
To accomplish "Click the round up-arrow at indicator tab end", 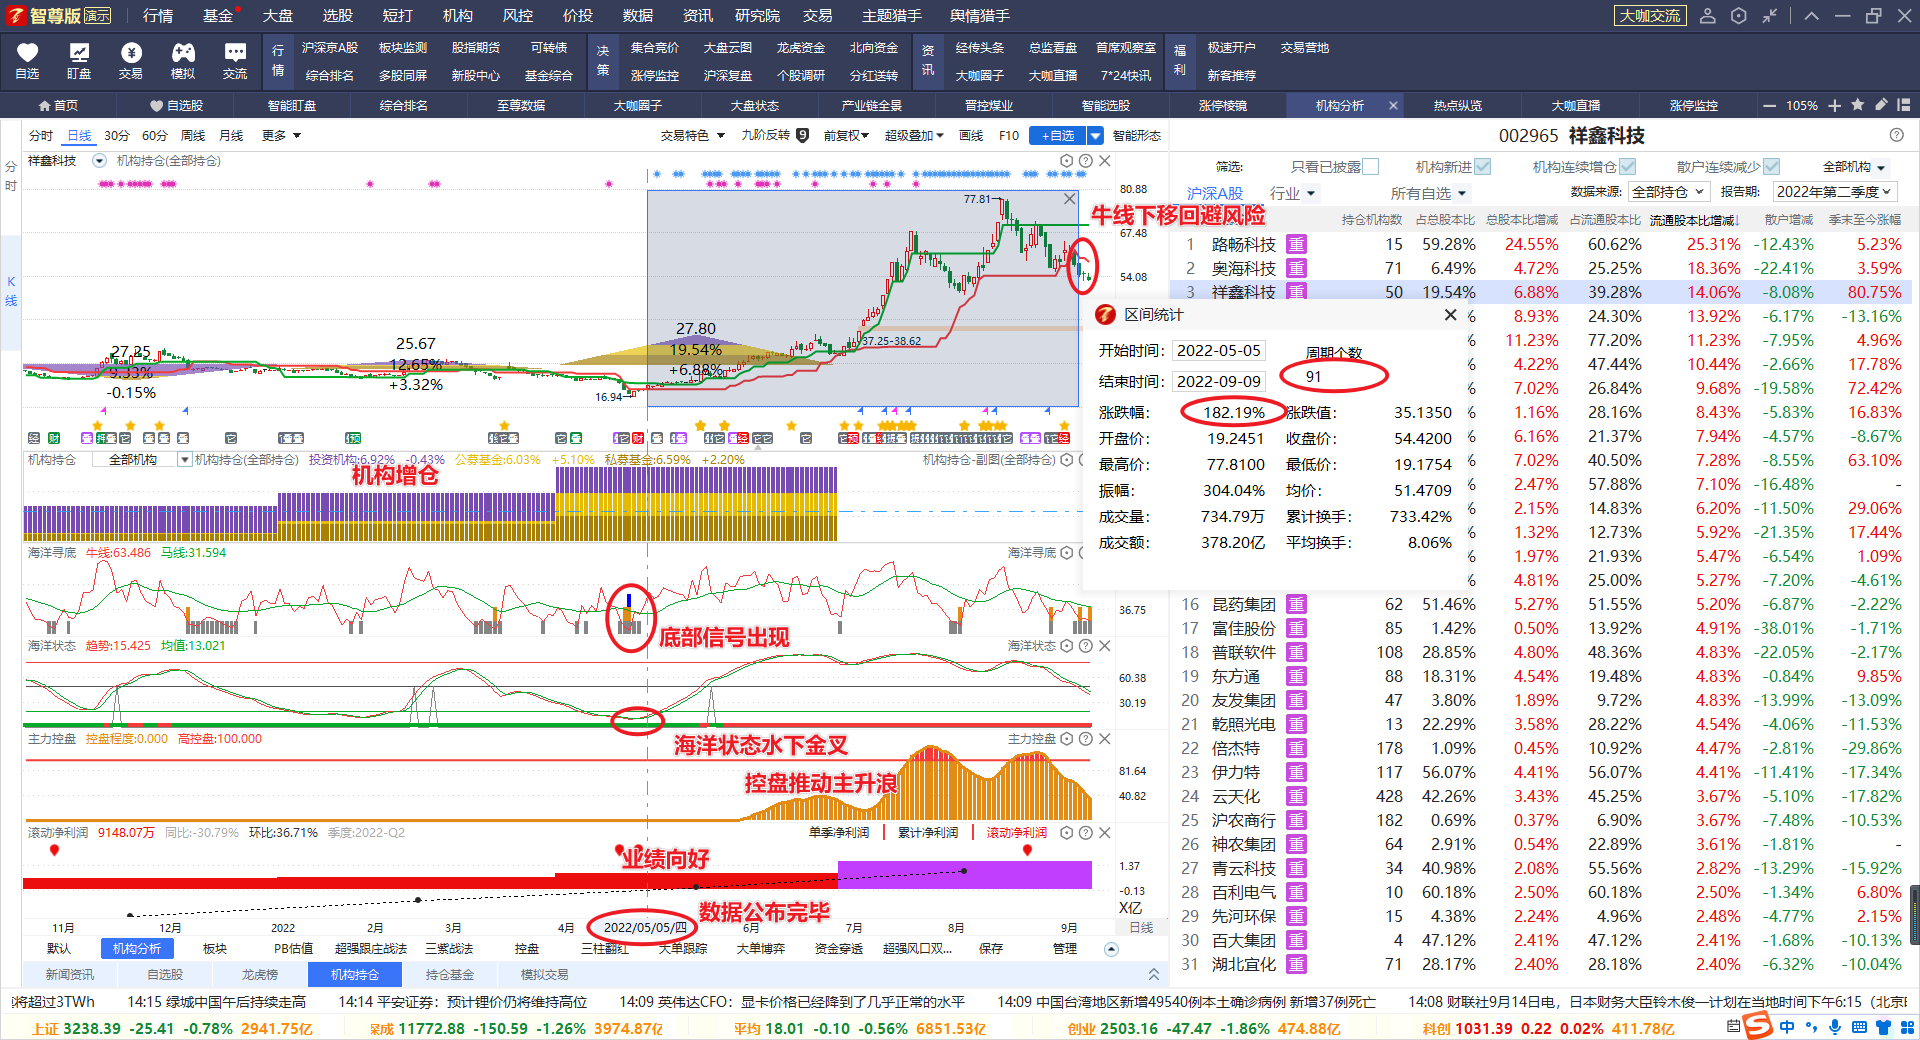I will point(1111,949).
